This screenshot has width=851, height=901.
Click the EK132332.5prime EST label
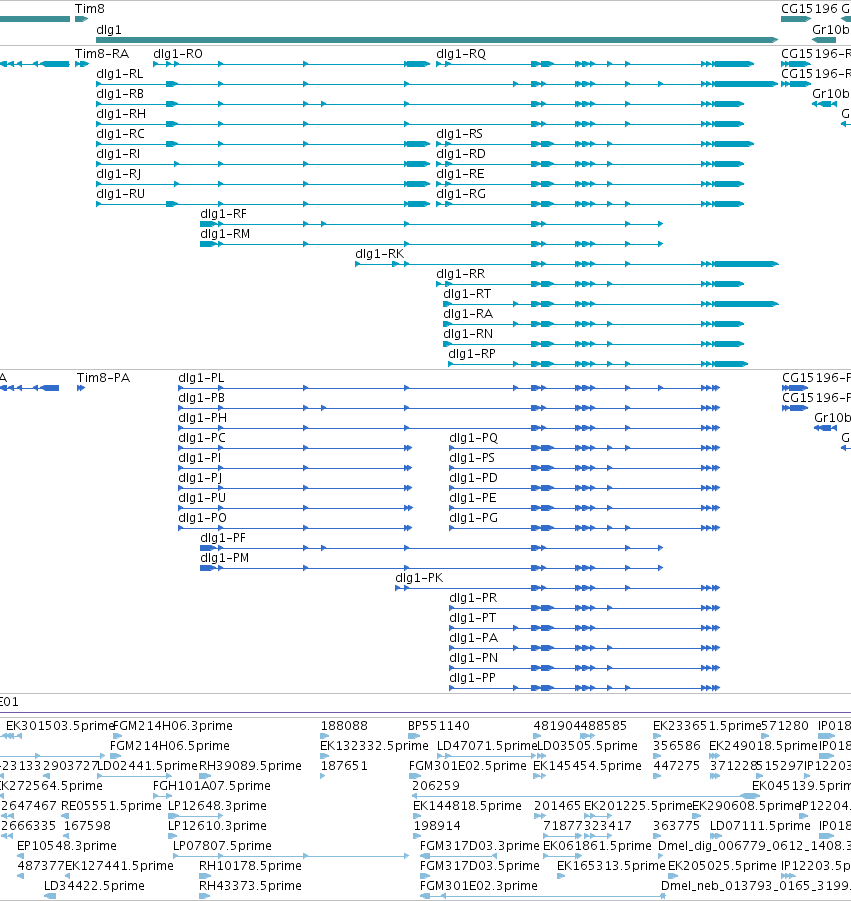[374, 746]
